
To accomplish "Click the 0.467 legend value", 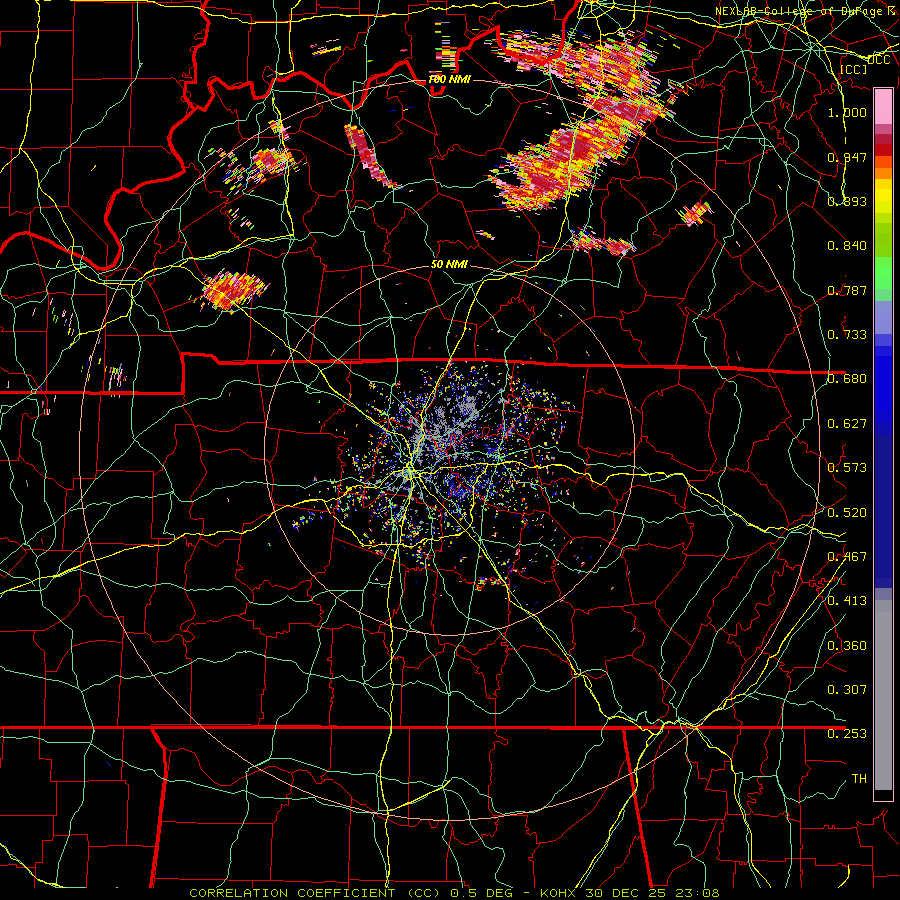I will click(x=847, y=556).
